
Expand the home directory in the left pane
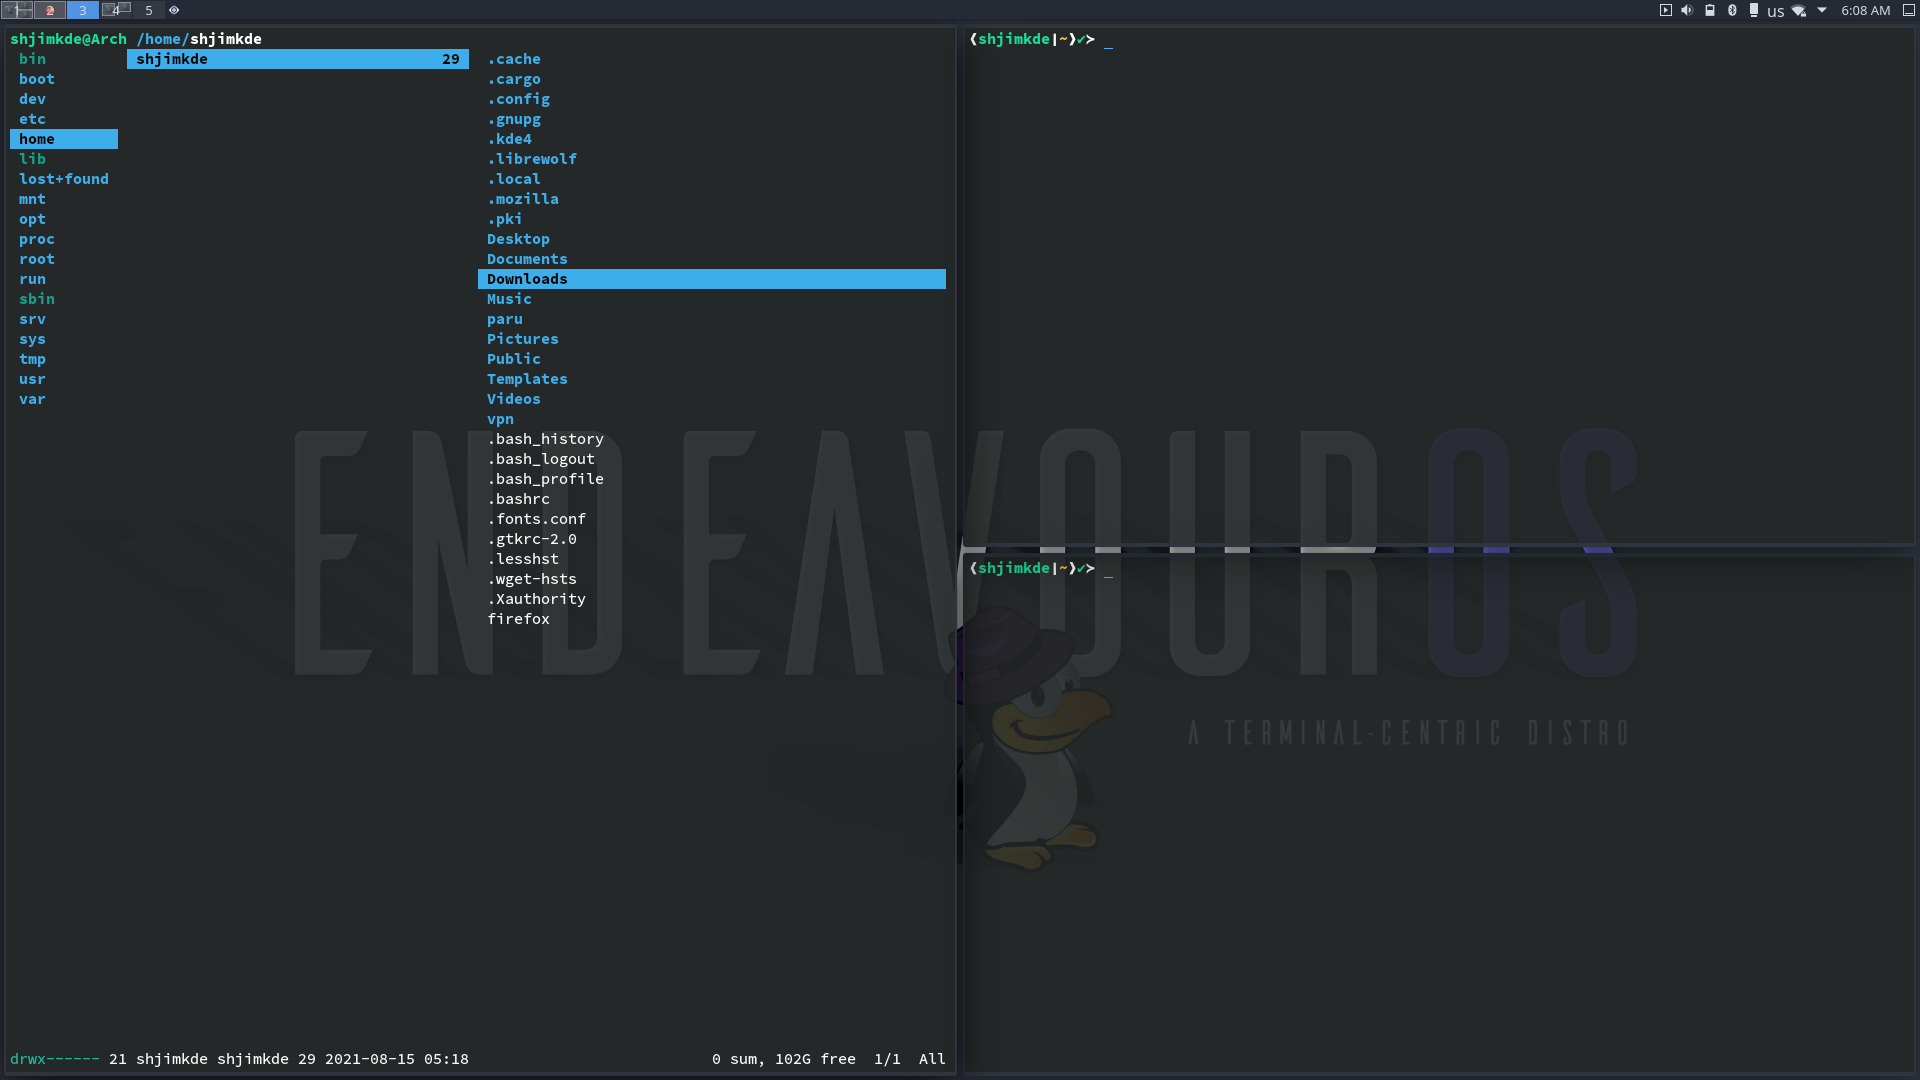tap(36, 138)
